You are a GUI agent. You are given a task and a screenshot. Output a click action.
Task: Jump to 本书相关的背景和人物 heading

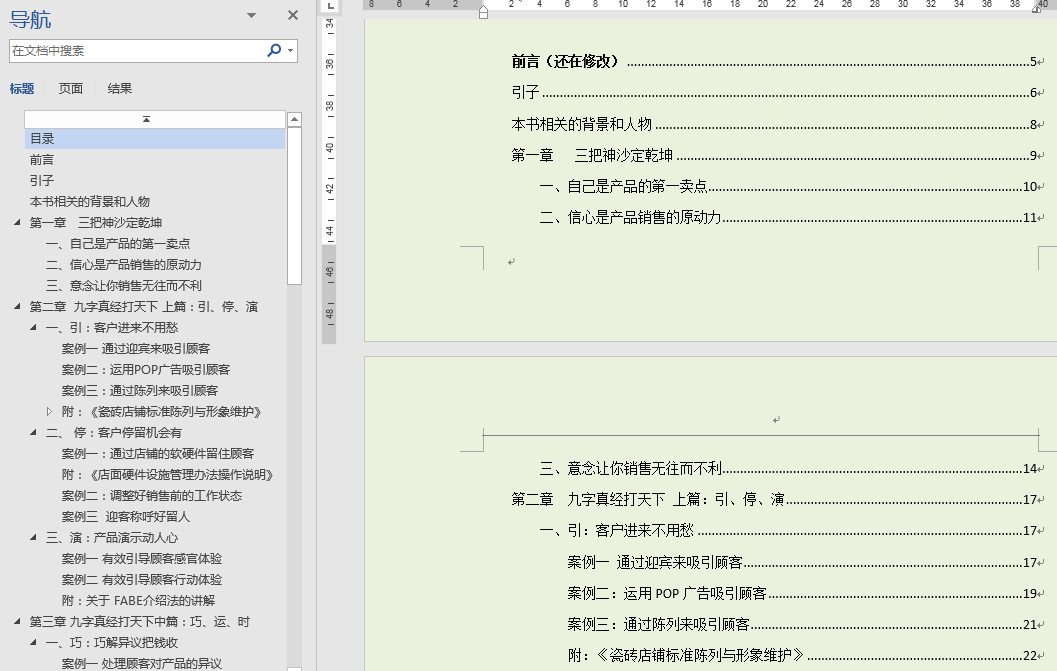[x=90, y=202]
